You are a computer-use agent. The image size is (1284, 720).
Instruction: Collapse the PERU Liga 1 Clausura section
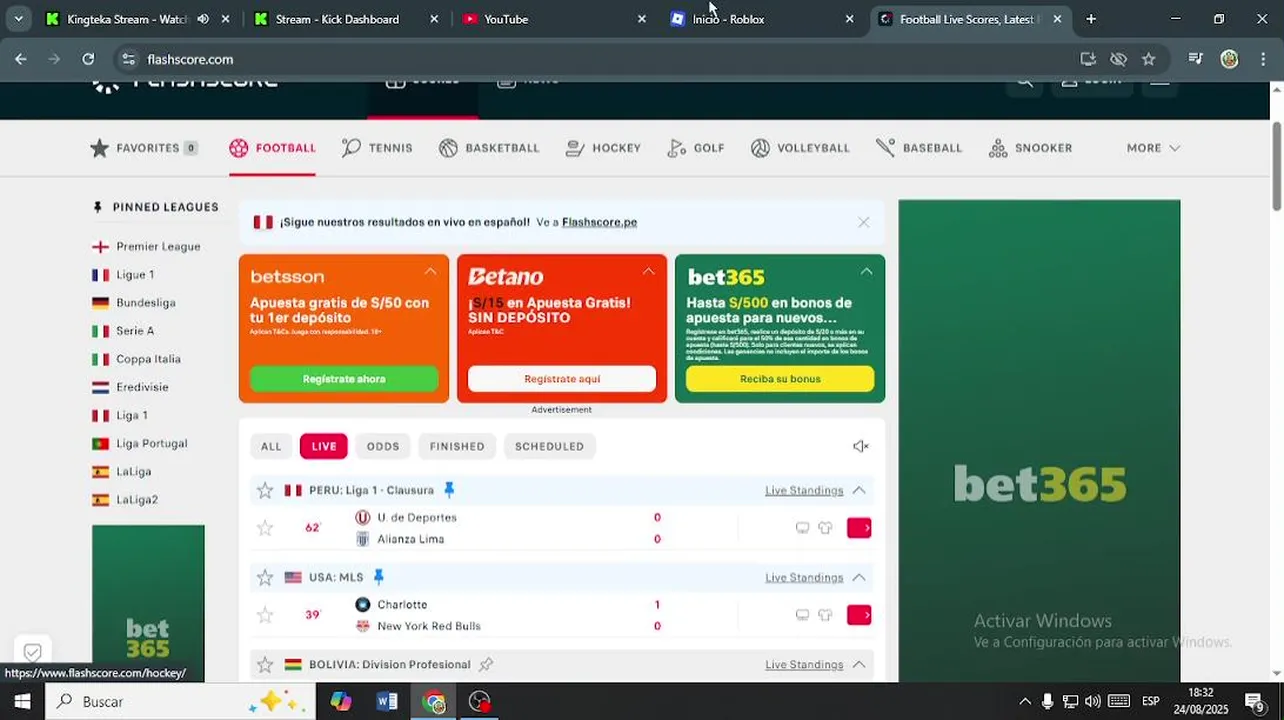pyautogui.click(x=859, y=490)
